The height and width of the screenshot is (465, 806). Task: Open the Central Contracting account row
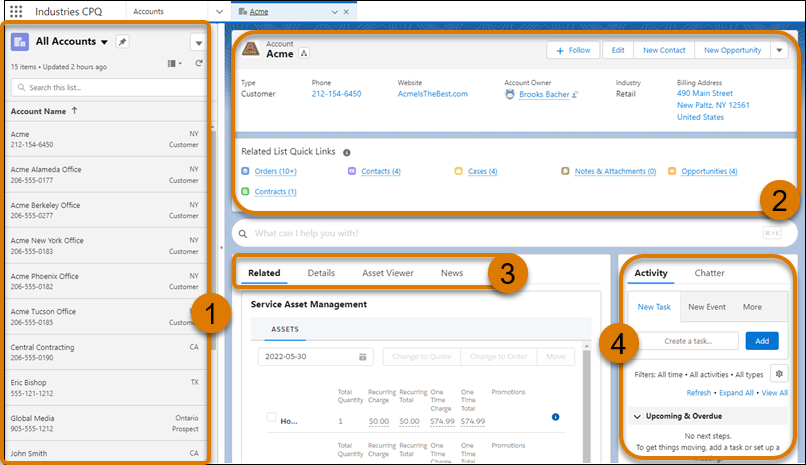point(104,352)
